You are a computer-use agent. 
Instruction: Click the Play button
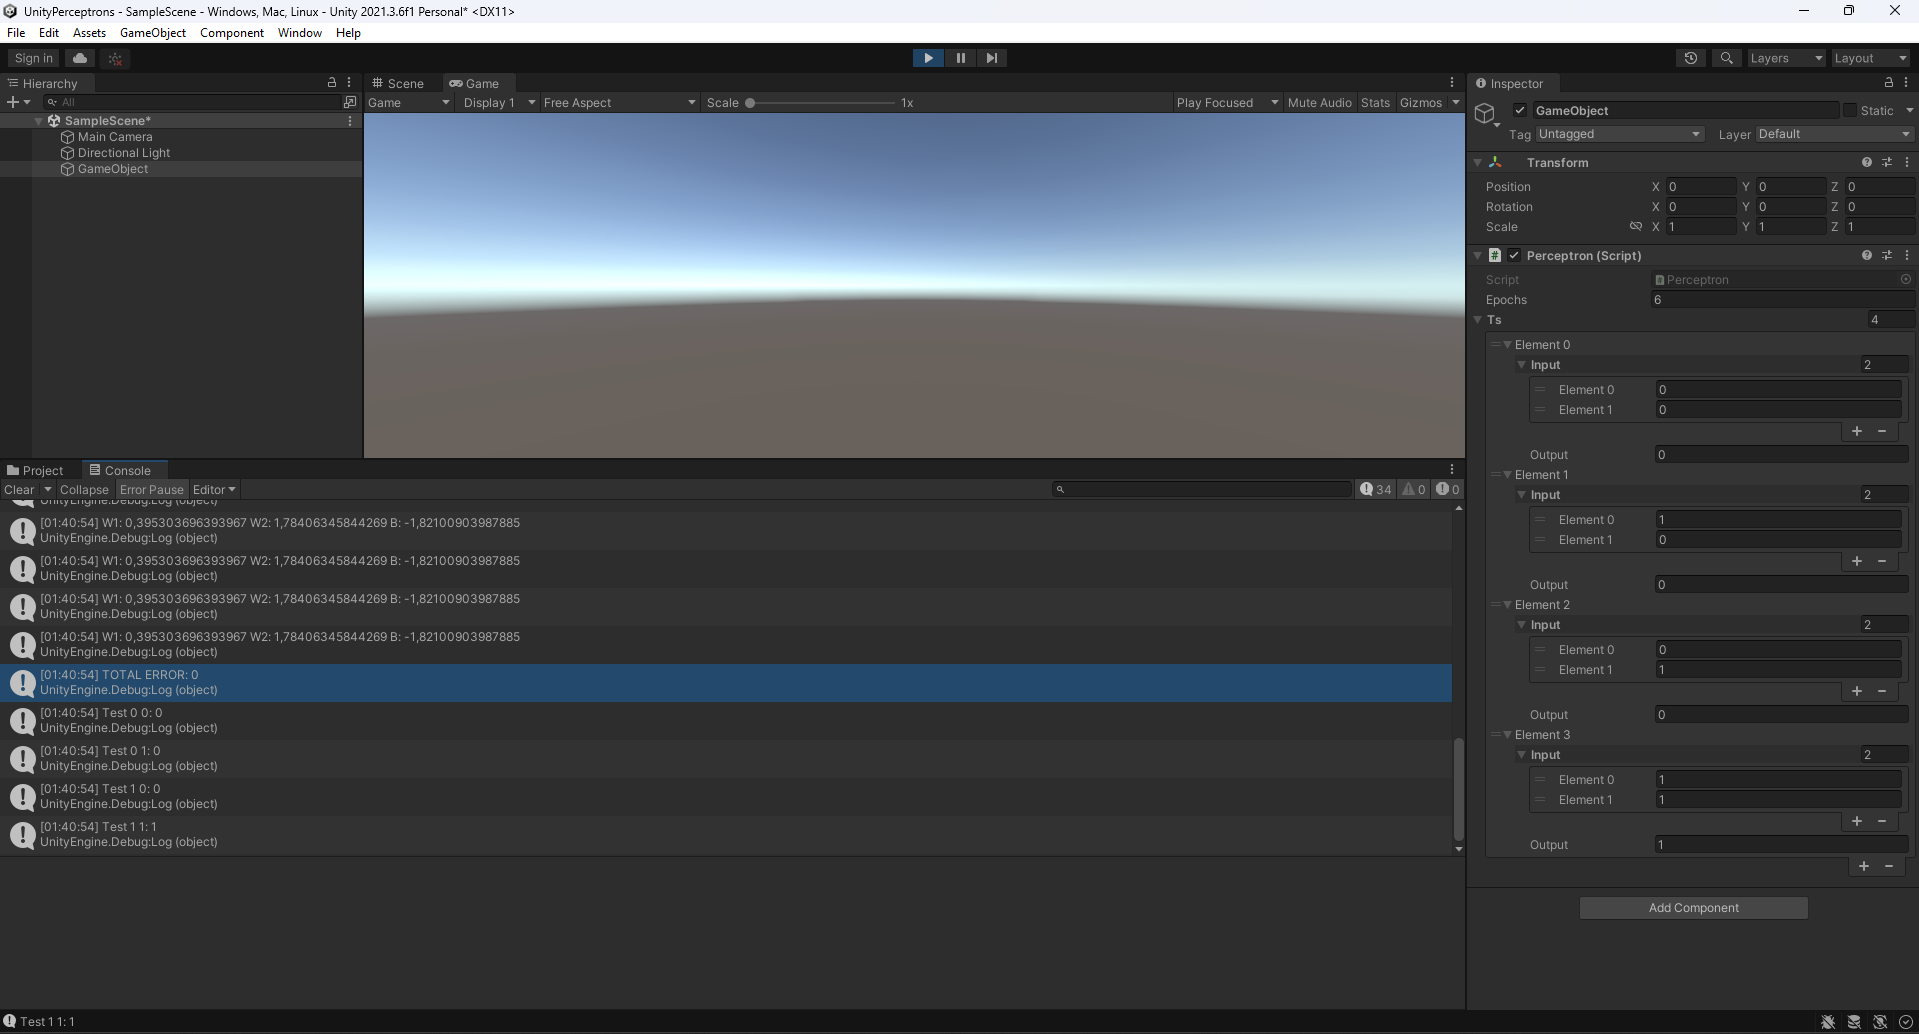pos(928,58)
